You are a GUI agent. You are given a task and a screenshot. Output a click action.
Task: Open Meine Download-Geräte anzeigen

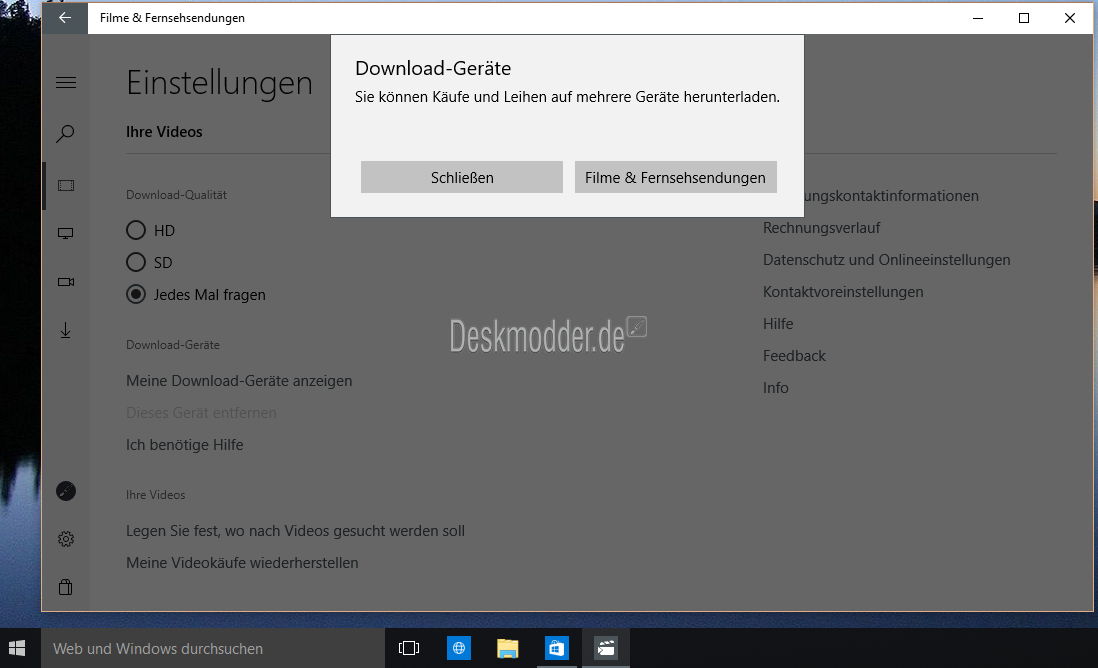point(239,381)
